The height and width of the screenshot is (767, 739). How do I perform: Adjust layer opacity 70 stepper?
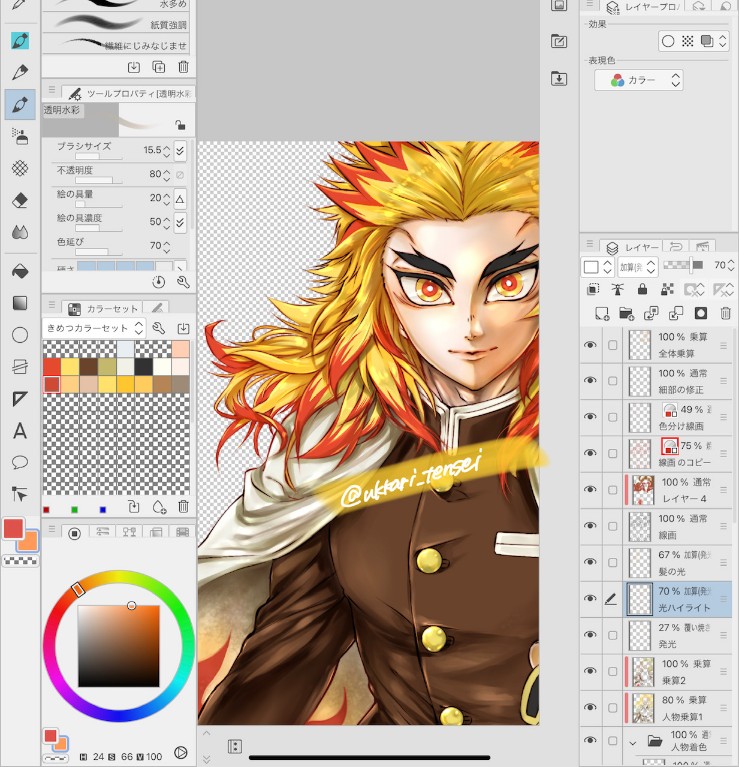click(x=731, y=266)
